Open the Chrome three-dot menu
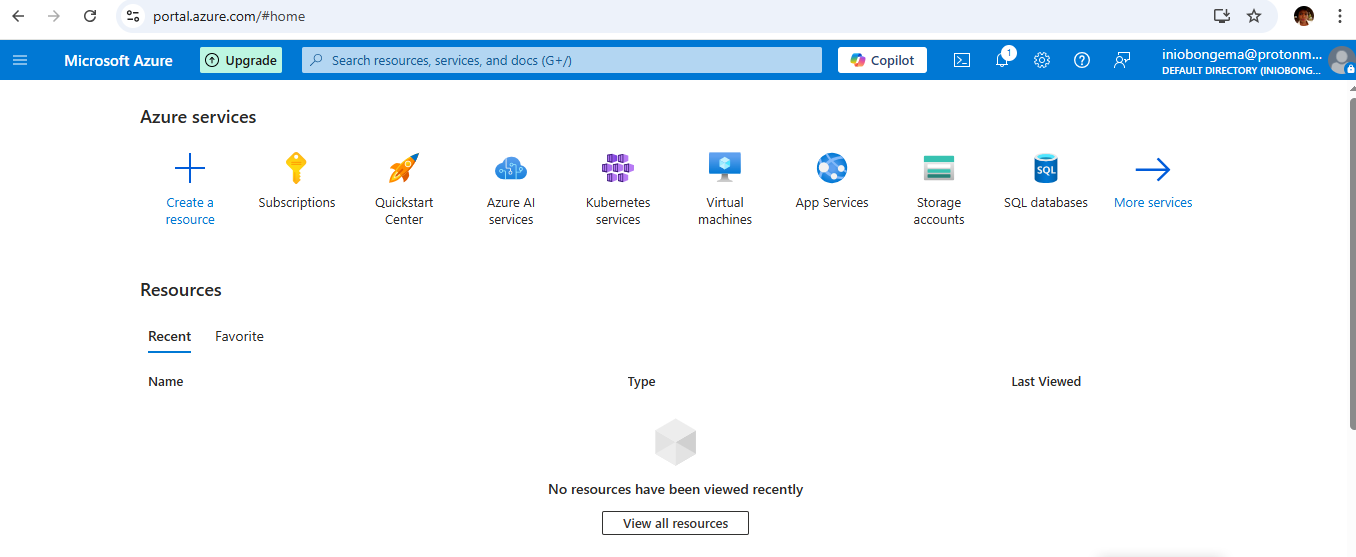 1340,16
